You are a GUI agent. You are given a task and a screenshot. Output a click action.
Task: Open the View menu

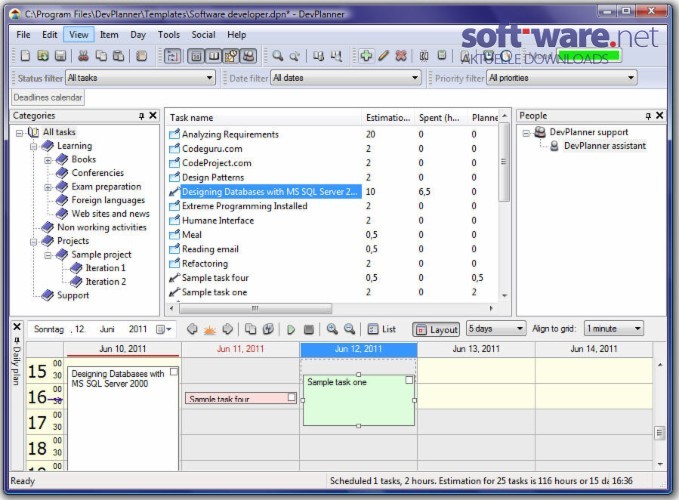(78, 35)
